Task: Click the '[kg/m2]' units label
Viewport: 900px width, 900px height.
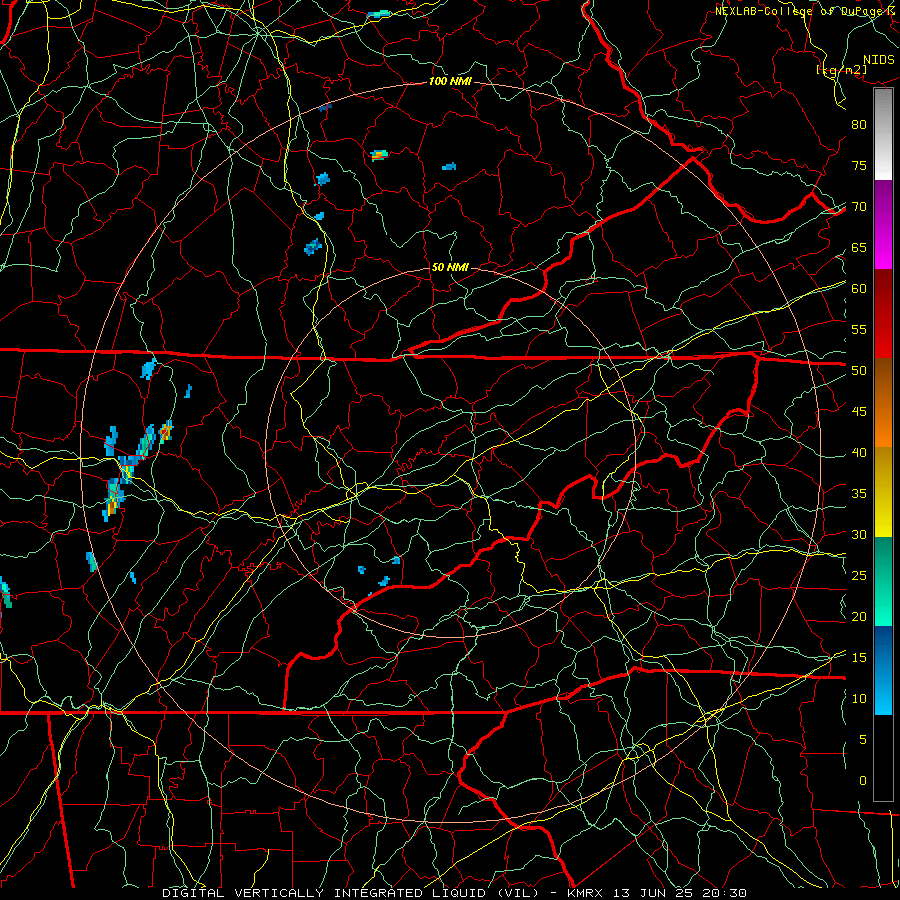Action: pos(841,70)
